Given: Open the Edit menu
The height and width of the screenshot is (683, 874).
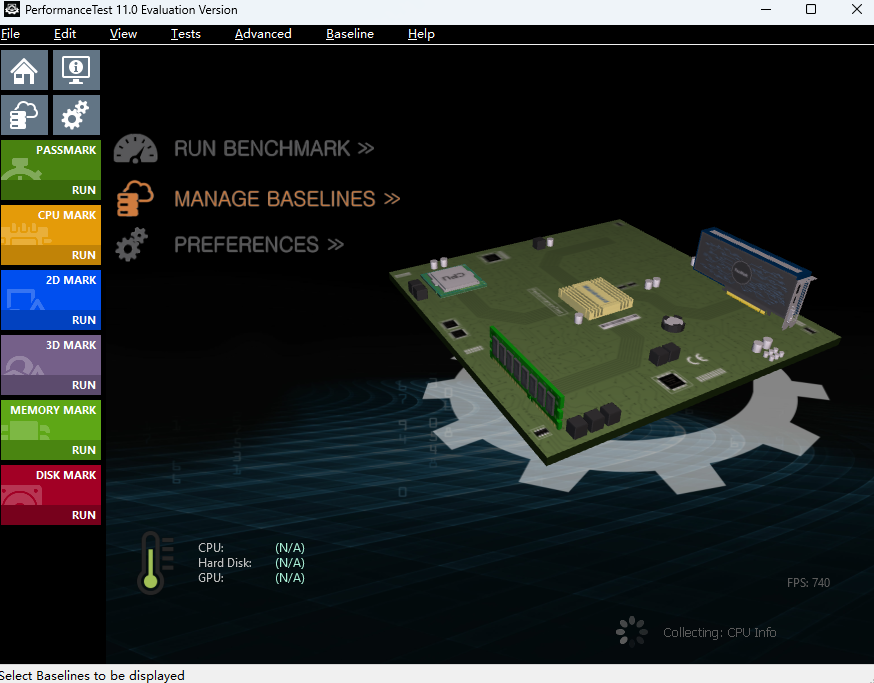Looking at the screenshot, I should pyautogui.click(x=65, y=34).
